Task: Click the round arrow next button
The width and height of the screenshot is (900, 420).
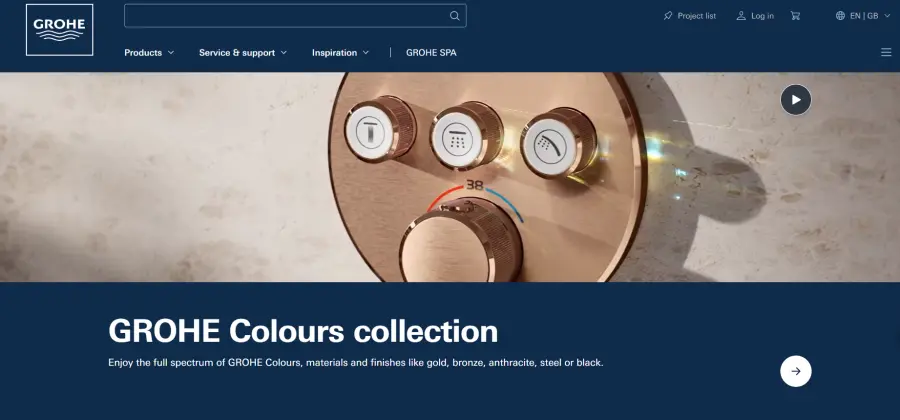Action: tap(796, 371)
